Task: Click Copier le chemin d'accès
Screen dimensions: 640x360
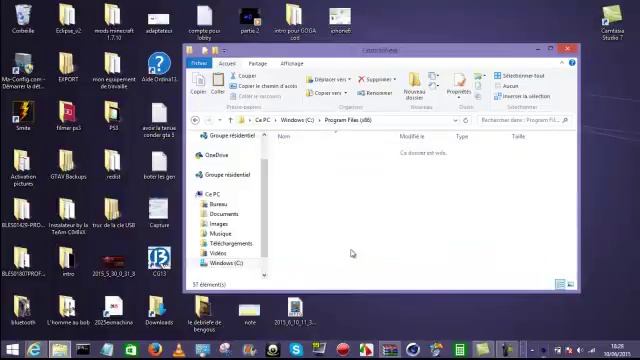Action: [x=263, y=86]
